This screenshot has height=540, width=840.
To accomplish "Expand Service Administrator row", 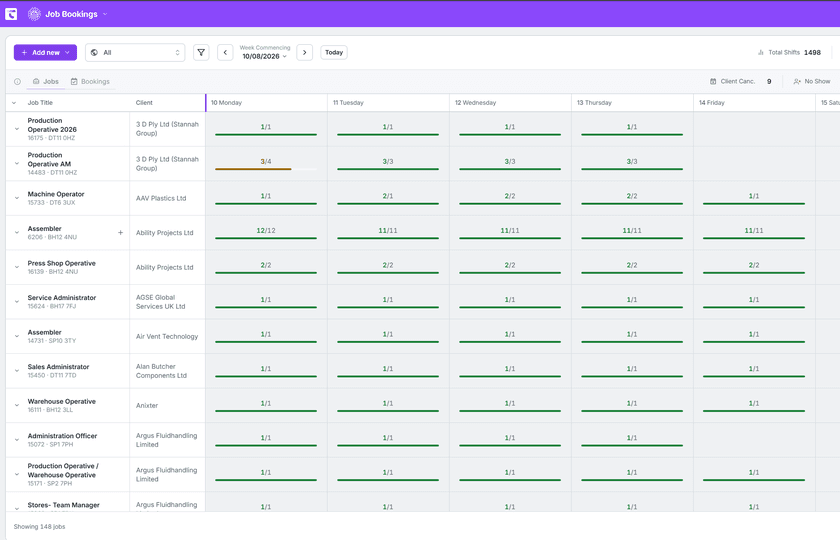I will (x=17, y=302).
